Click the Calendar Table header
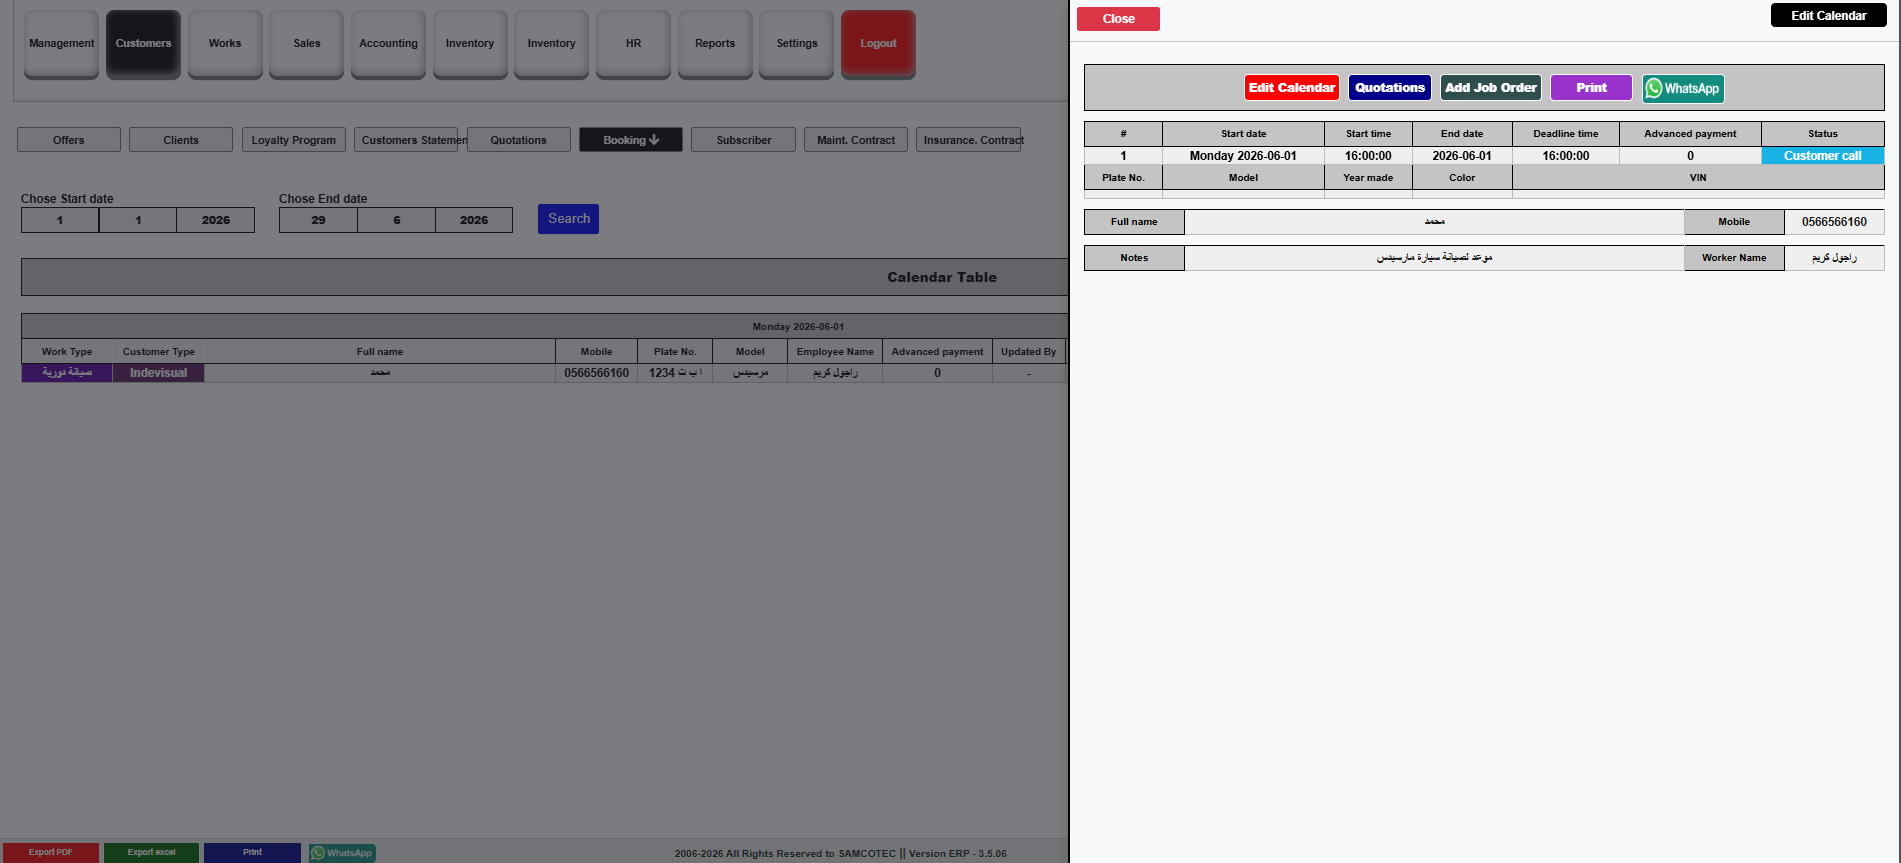 click(941, 277)
